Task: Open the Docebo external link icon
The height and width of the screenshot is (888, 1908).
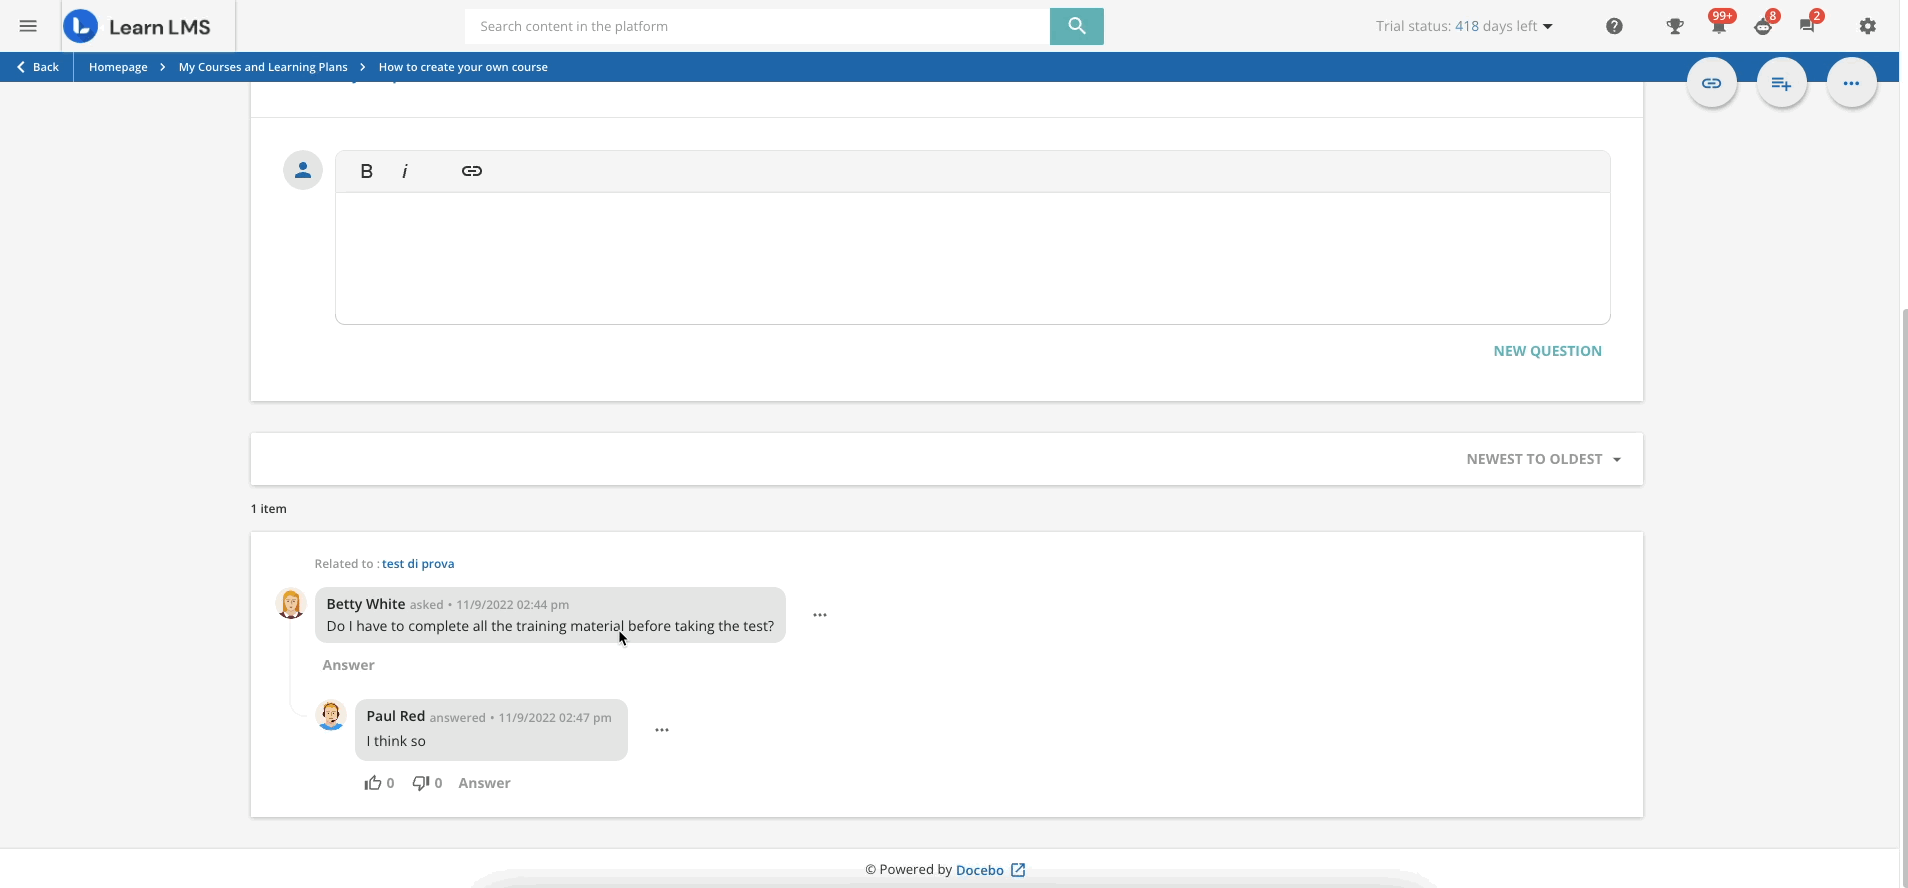Action: coord(1018,870)
